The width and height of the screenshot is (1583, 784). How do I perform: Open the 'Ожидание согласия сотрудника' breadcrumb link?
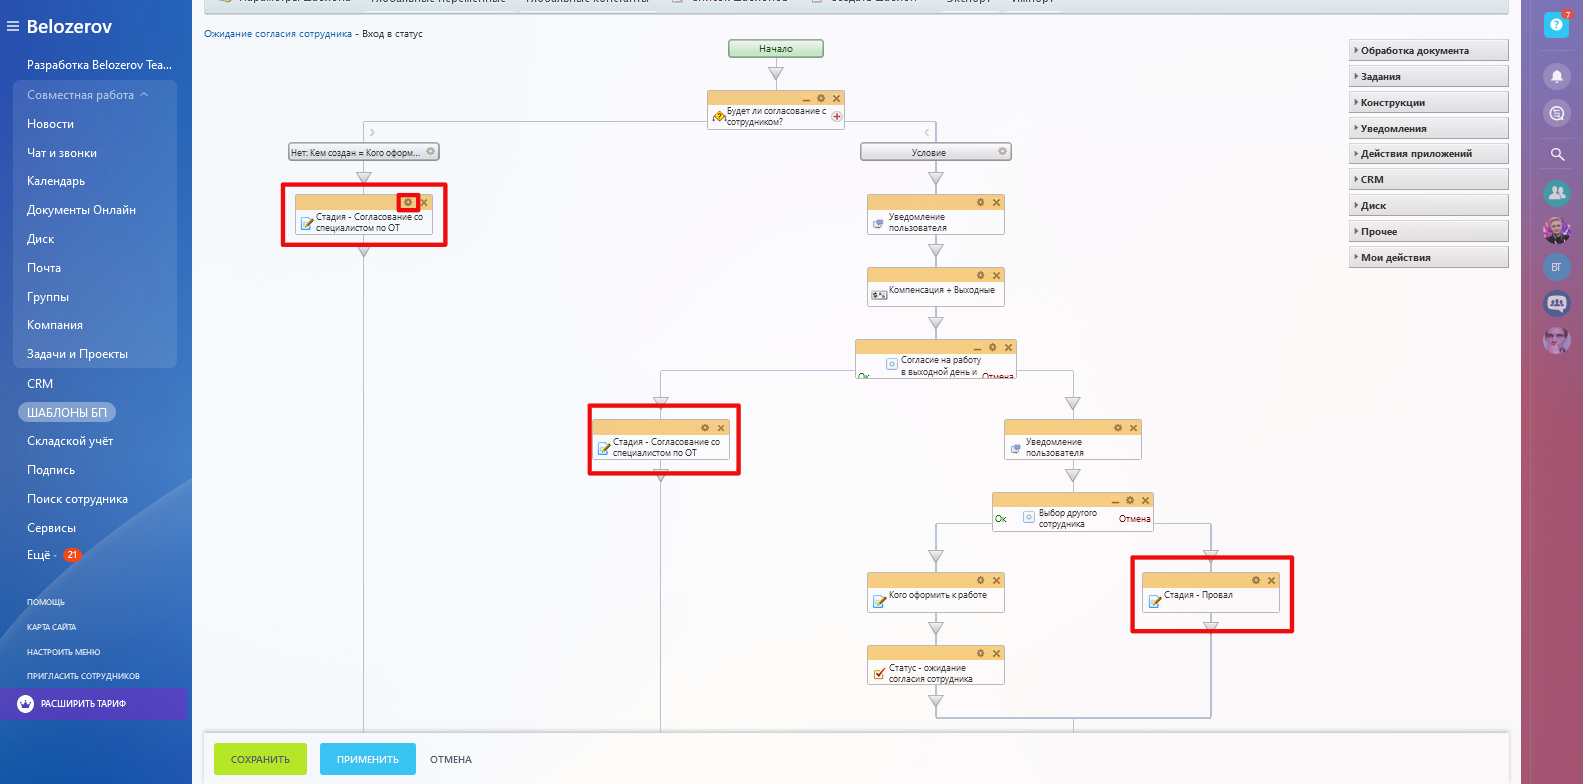(278, 34)
